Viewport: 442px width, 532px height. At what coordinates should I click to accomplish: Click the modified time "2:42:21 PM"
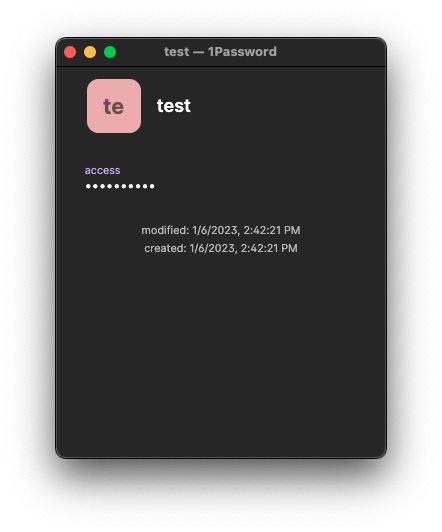(x=272, y=230)
